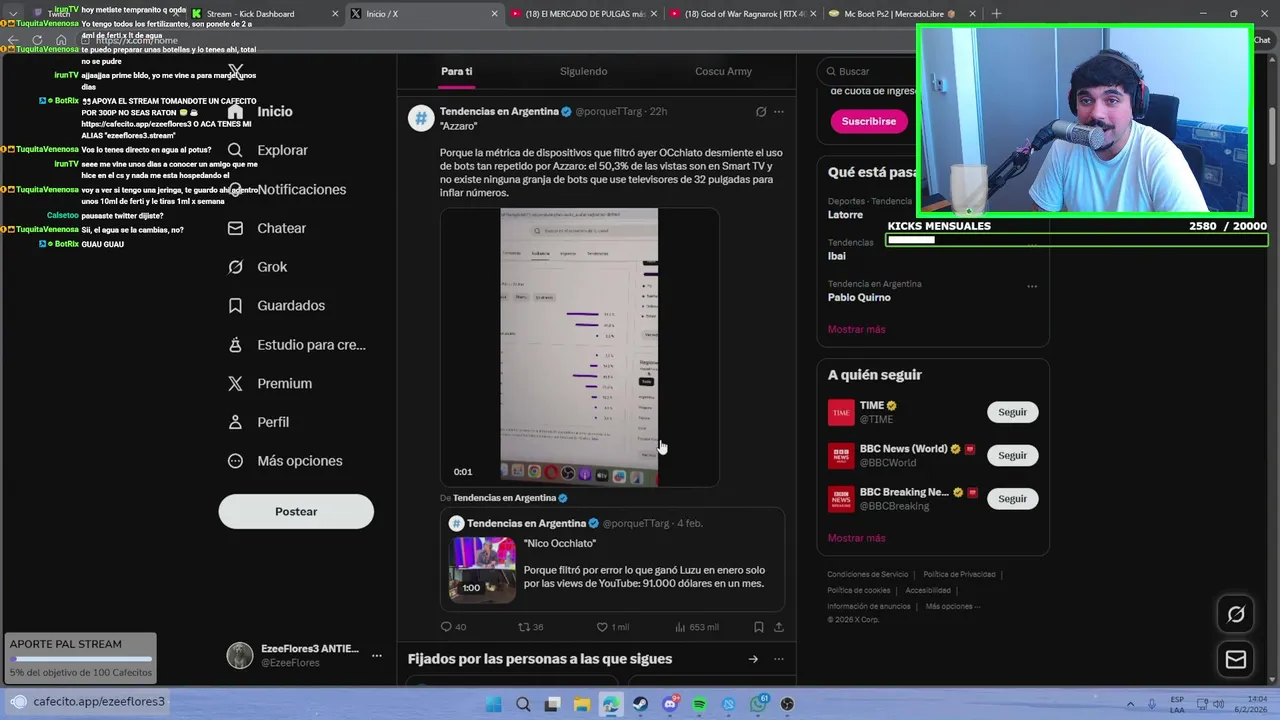
Task: Open WhatsApp from the taskbar
Action: tap(758, 704)
